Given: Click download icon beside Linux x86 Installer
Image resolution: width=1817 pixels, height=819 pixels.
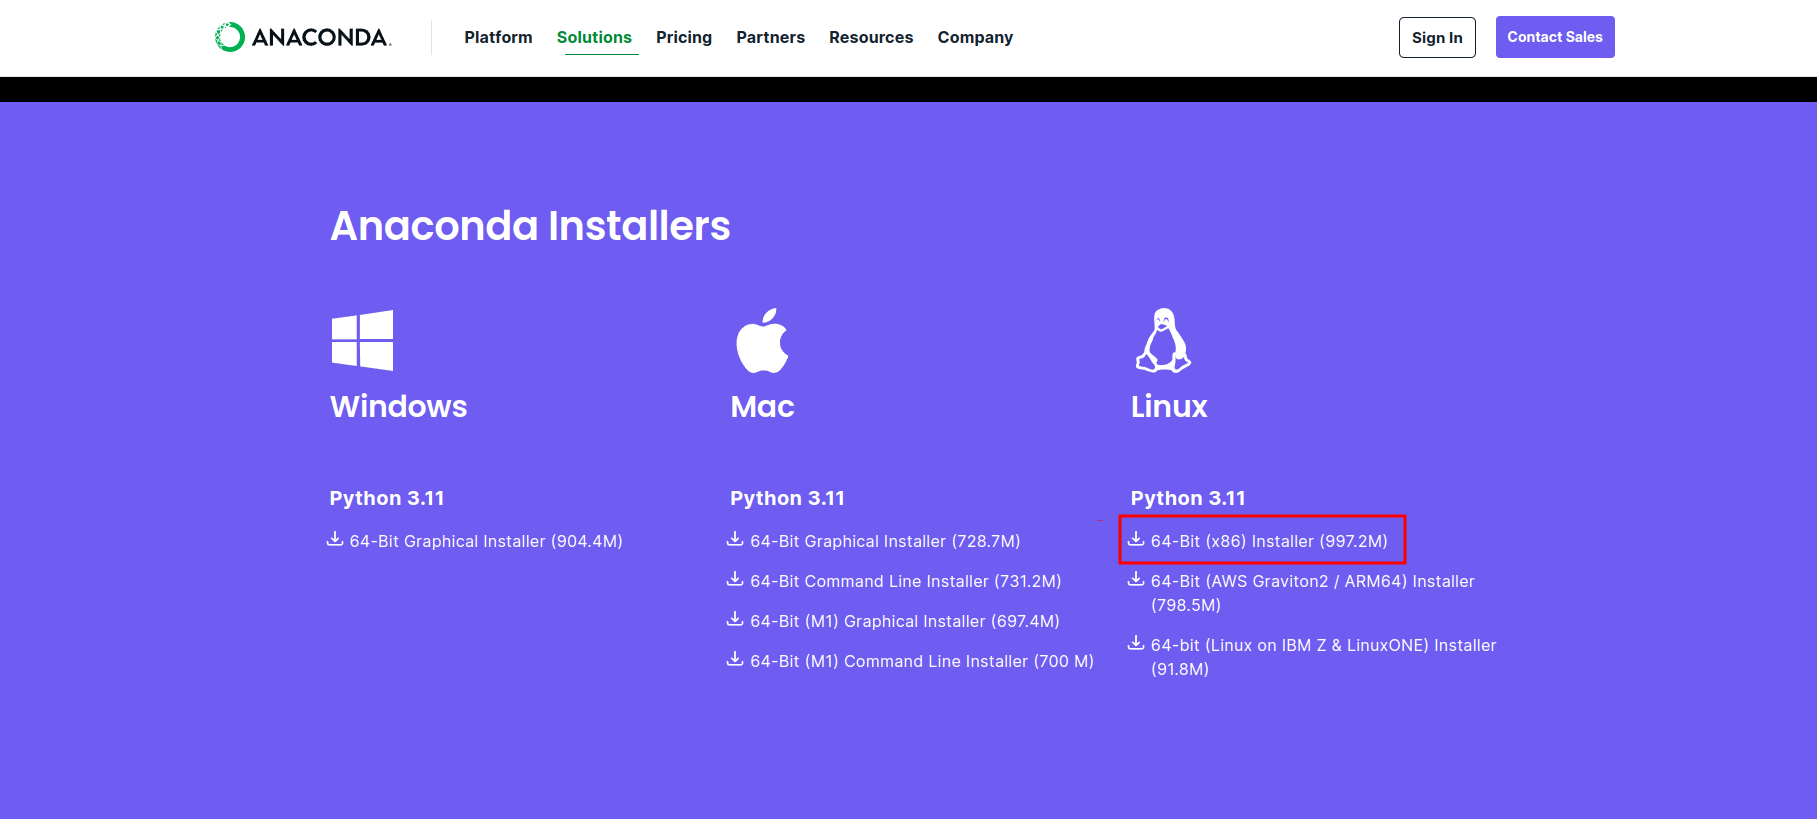Looking at the screenshot, I should click(1136, 540).
